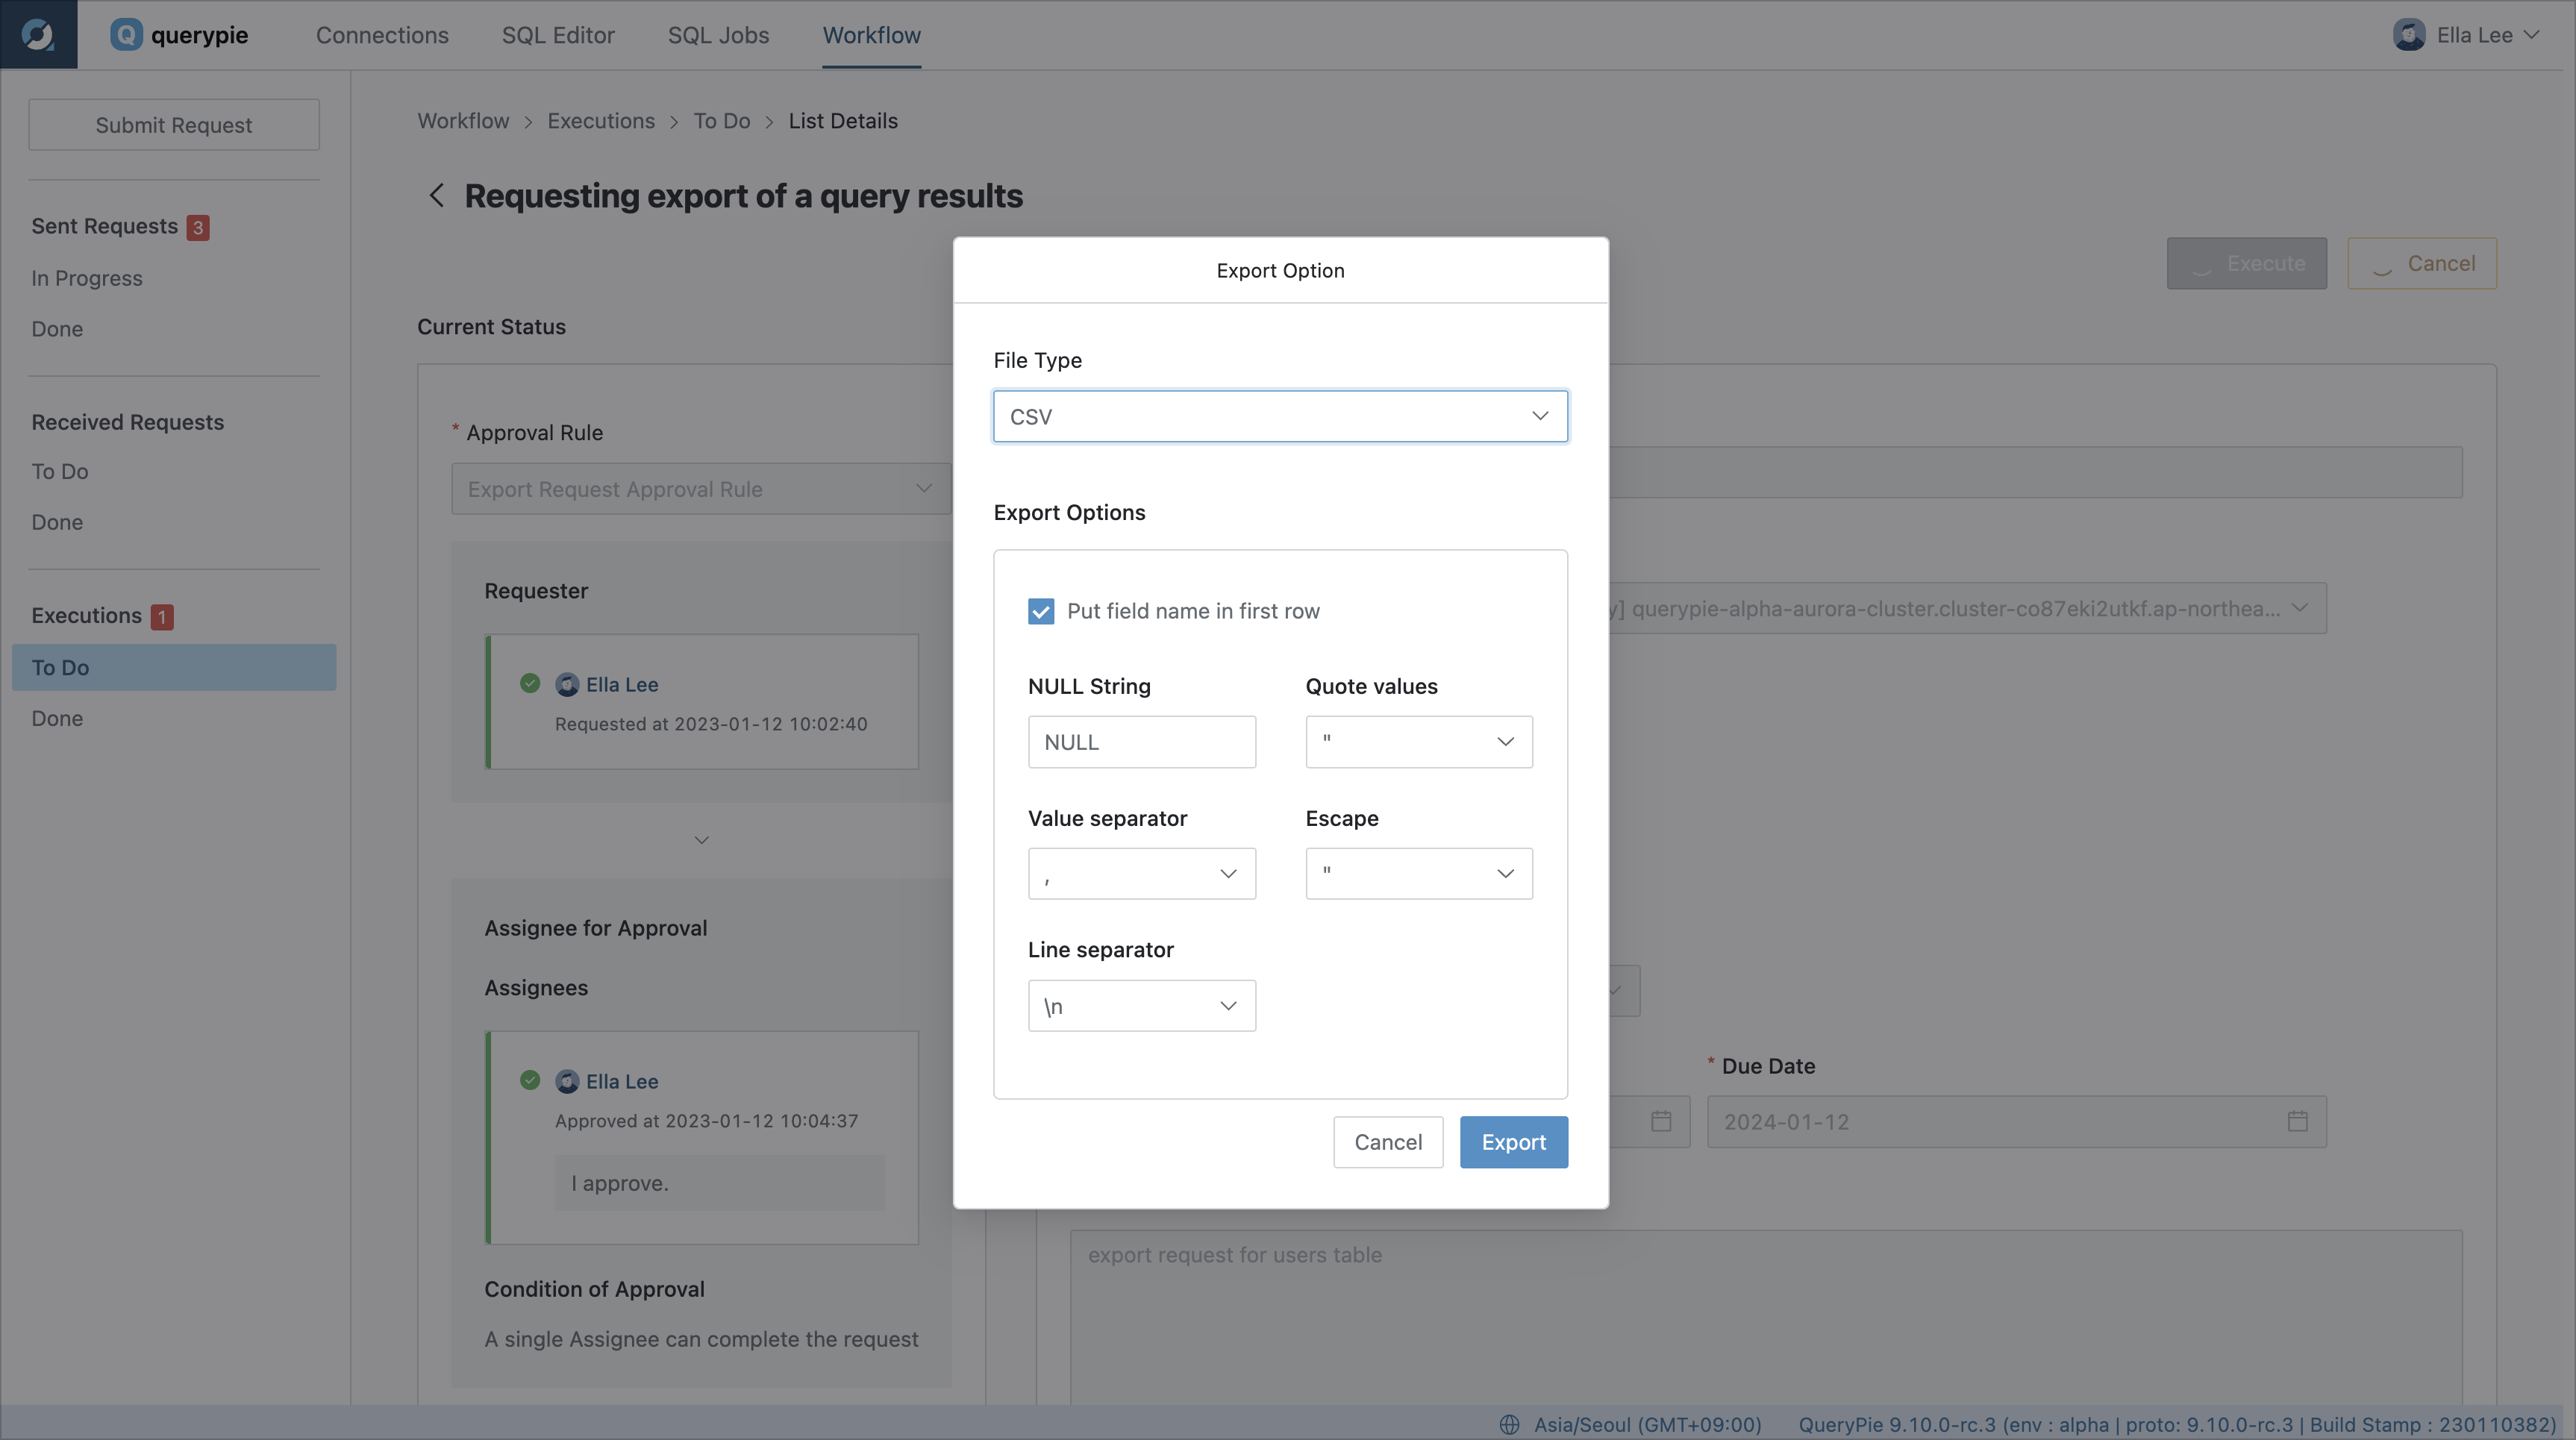Open the SQL Editor tab

click(x=558, y=35)
